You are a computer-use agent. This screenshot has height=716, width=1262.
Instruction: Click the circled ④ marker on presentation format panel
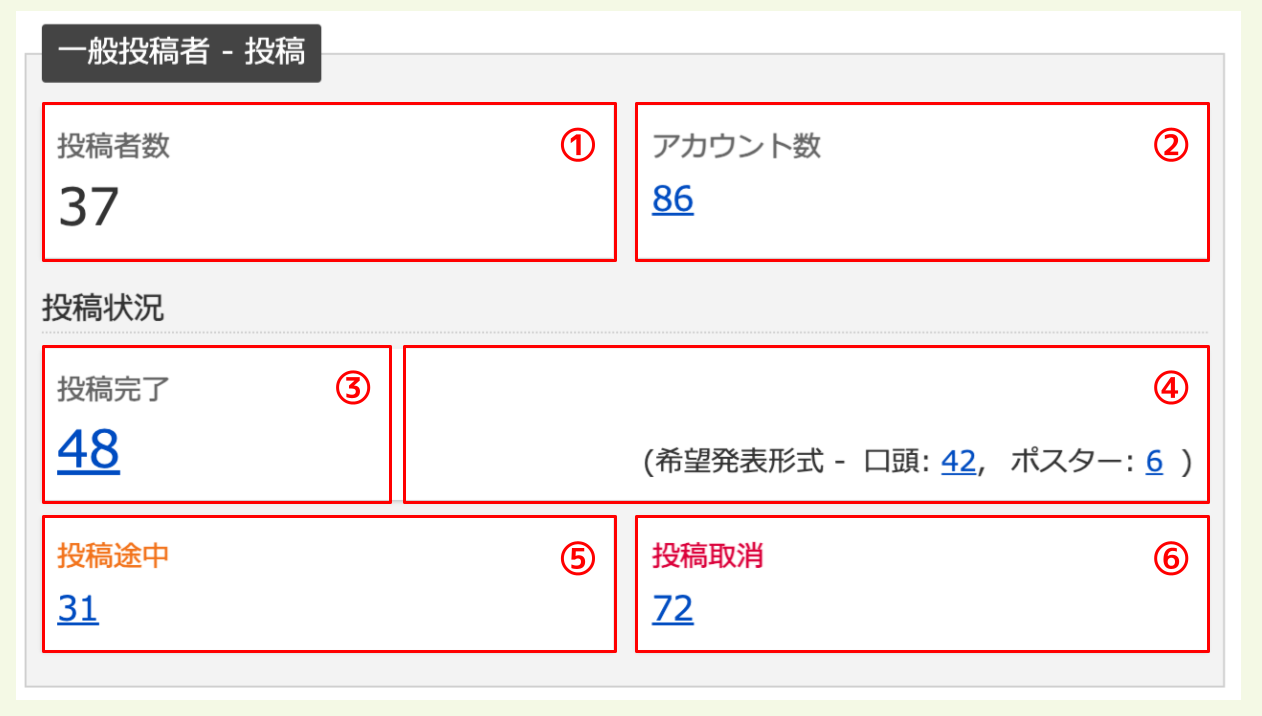click(x=1173, y=389)
